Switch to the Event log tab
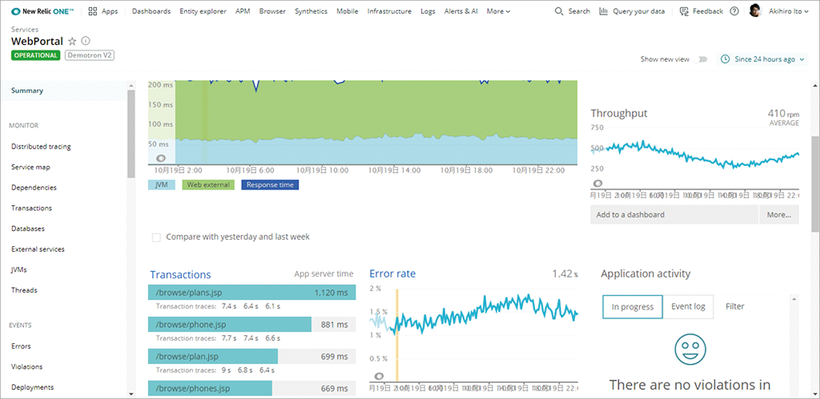The height and width of the screenshot is (399, 820). [x=688, y=306]
